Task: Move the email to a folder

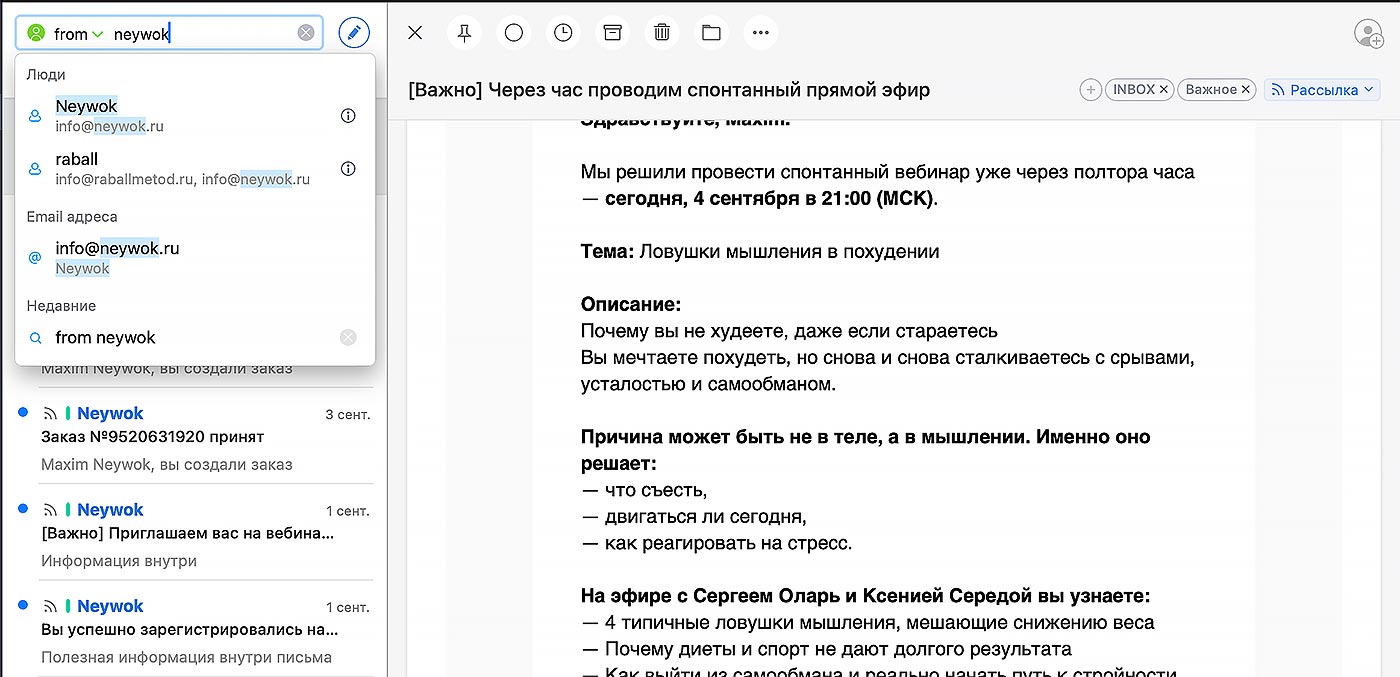Action: [x=711, y=32]
